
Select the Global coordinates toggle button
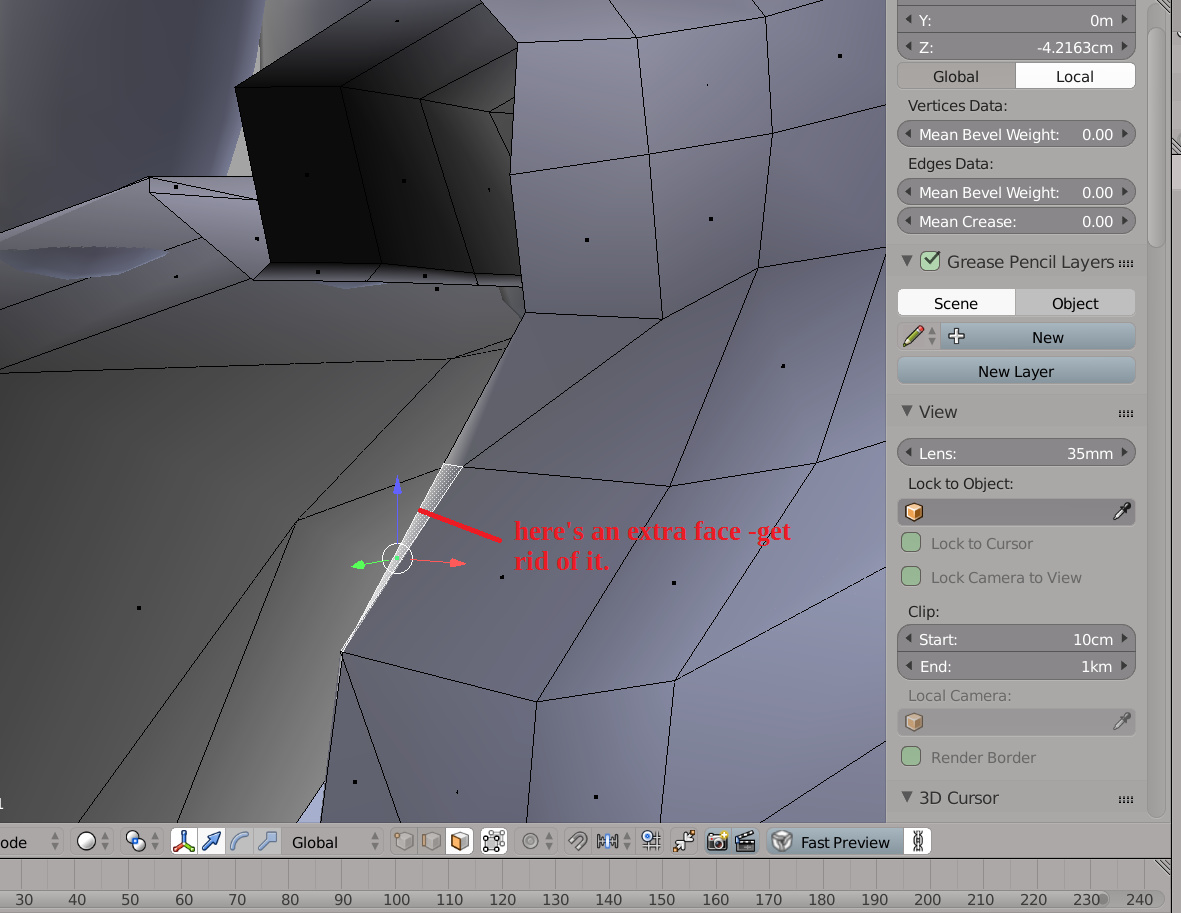(x=956, y=76)
